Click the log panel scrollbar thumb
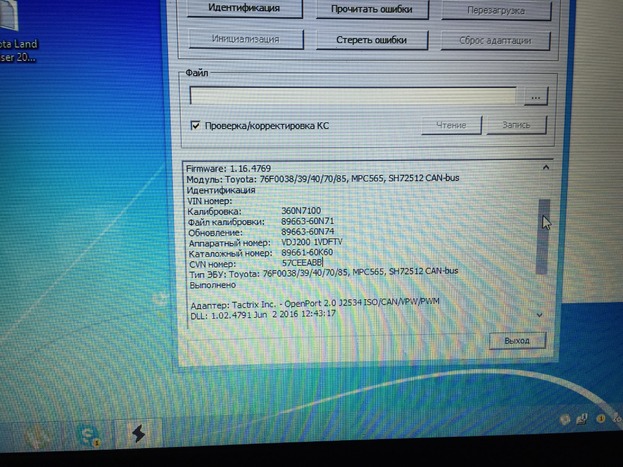 543,235
